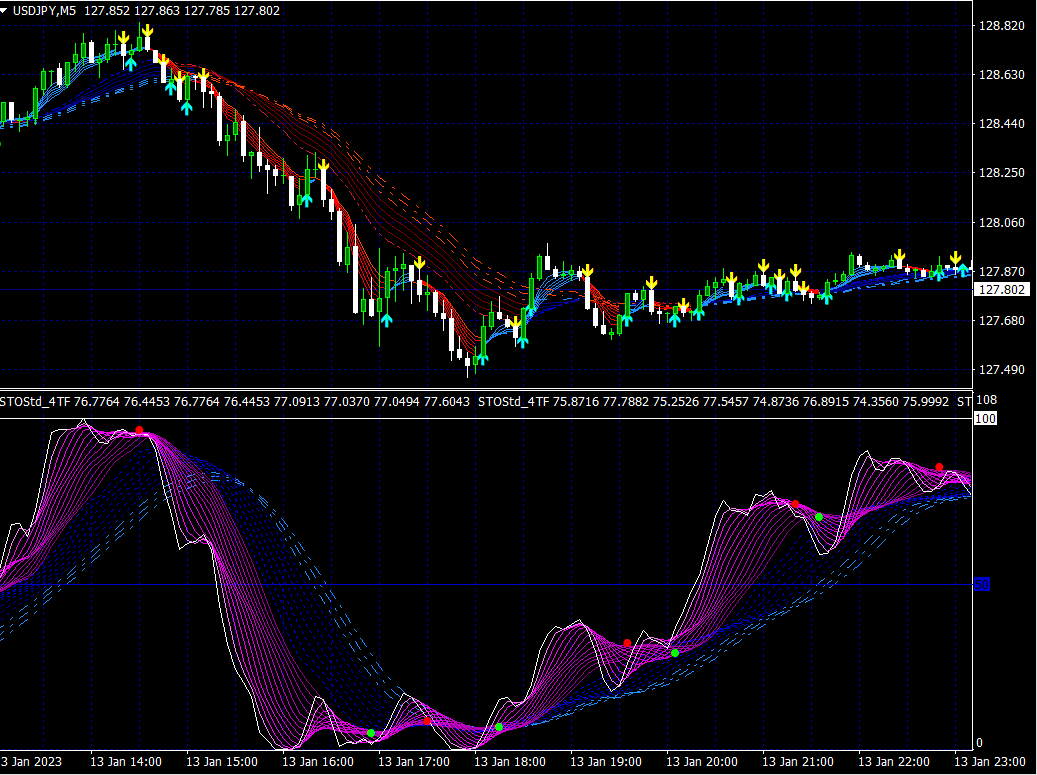
Task: Click the indicator level label 100
Action: point(985,419)
